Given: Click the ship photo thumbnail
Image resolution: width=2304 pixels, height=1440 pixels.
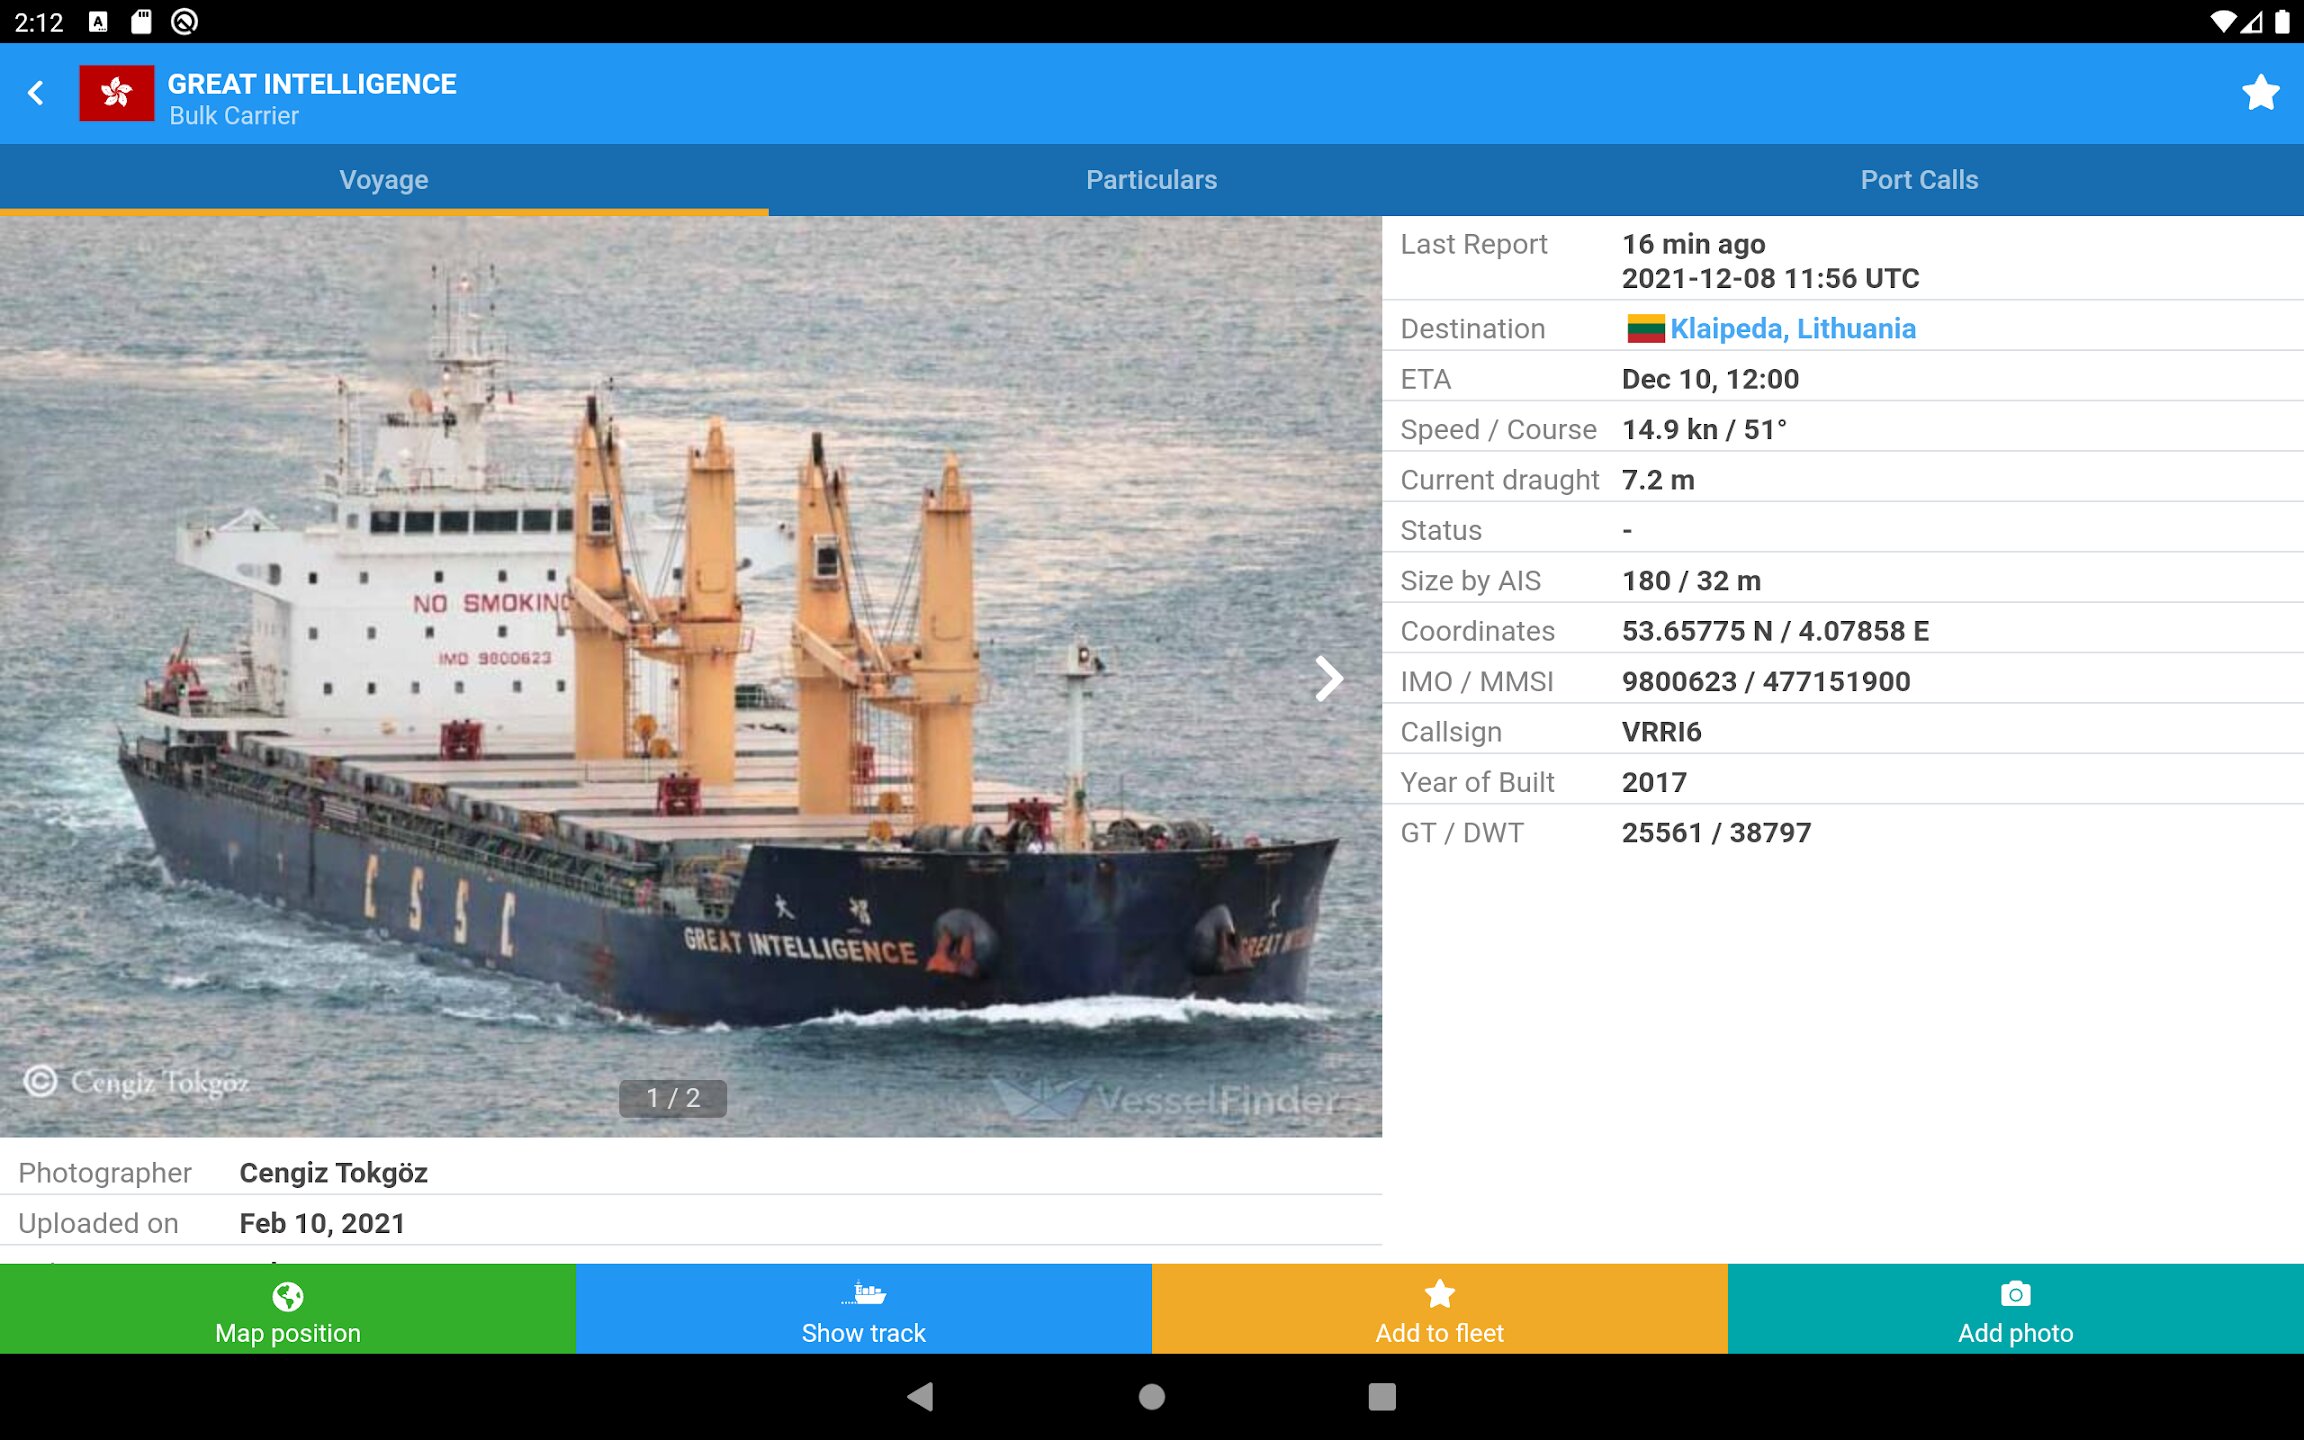Looking at the screenshot, I should [x=691, y=677].
